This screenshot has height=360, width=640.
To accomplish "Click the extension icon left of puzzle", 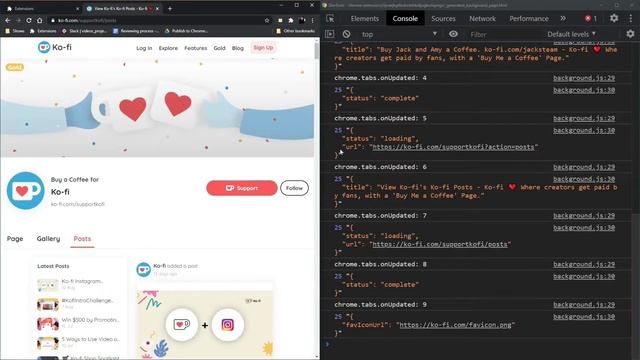I will click(x=280, y=20).
